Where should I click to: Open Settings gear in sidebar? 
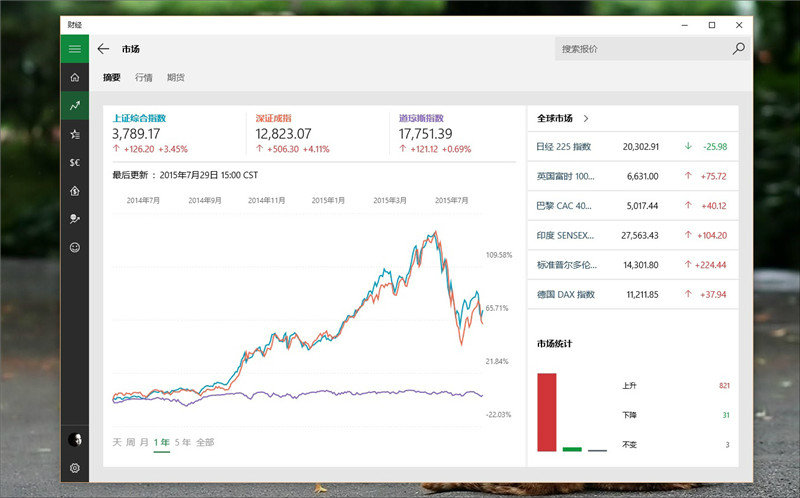click(x=75, y=467)
